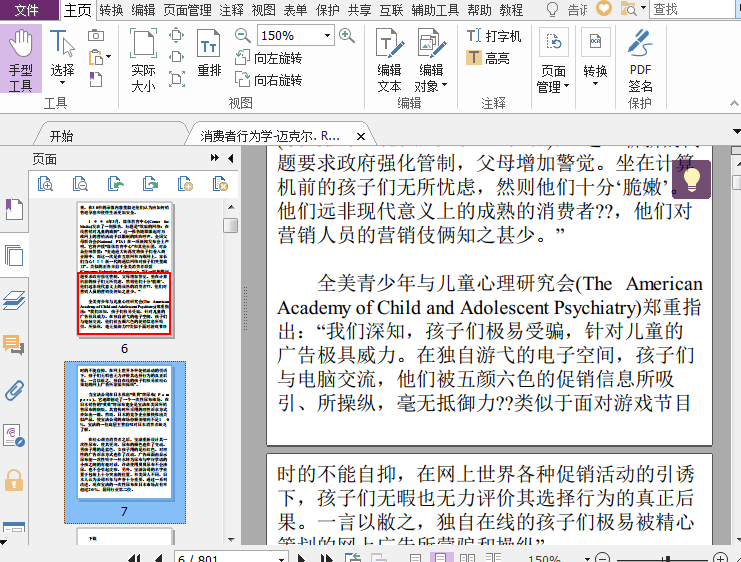741x562 pixels.
Task: Switch to the 开始 document tab
Action: pos(61,136)
